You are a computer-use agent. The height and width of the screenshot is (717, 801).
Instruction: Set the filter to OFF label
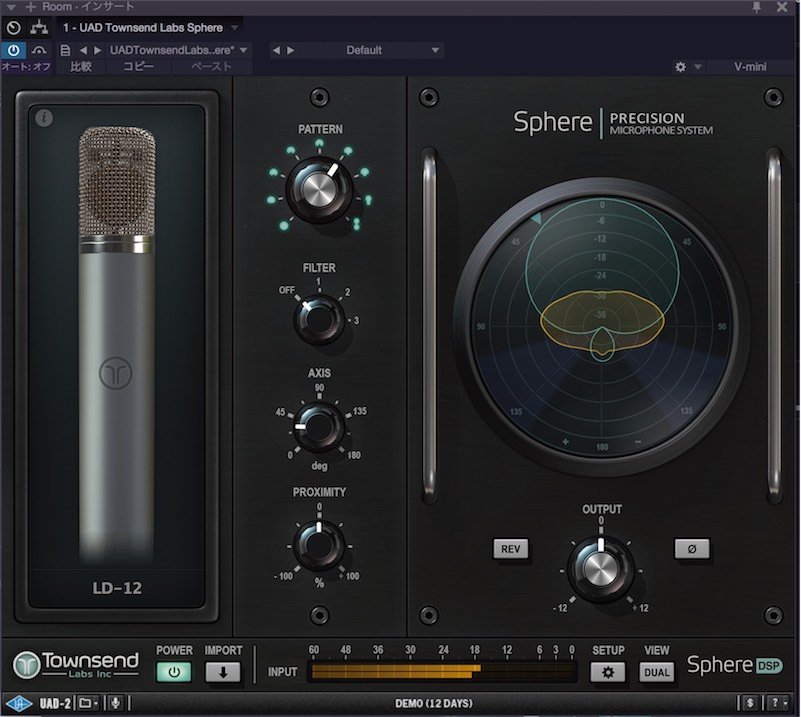[287, 290]
